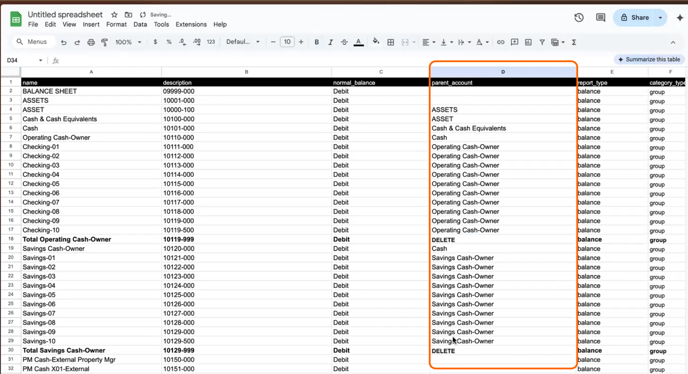Click the font size field showing 10
The width and height of the screenshot is (688, 374).
287,42
